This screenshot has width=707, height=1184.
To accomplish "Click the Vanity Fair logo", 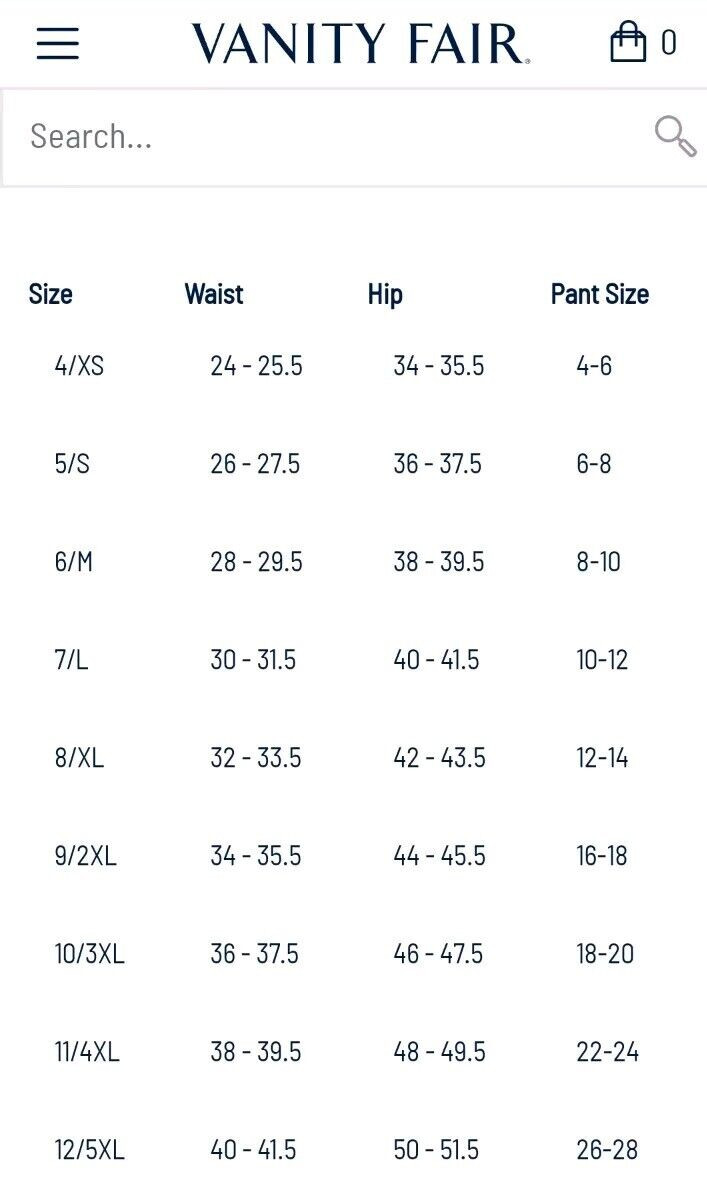I will tap(360, 43).
